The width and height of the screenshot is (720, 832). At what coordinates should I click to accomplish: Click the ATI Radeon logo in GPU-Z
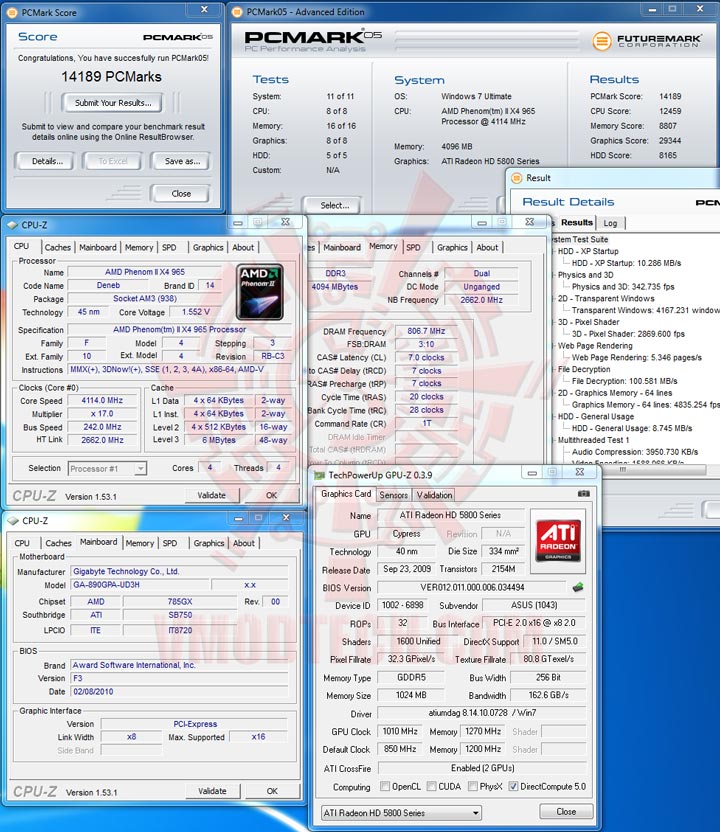coord(558,540)
